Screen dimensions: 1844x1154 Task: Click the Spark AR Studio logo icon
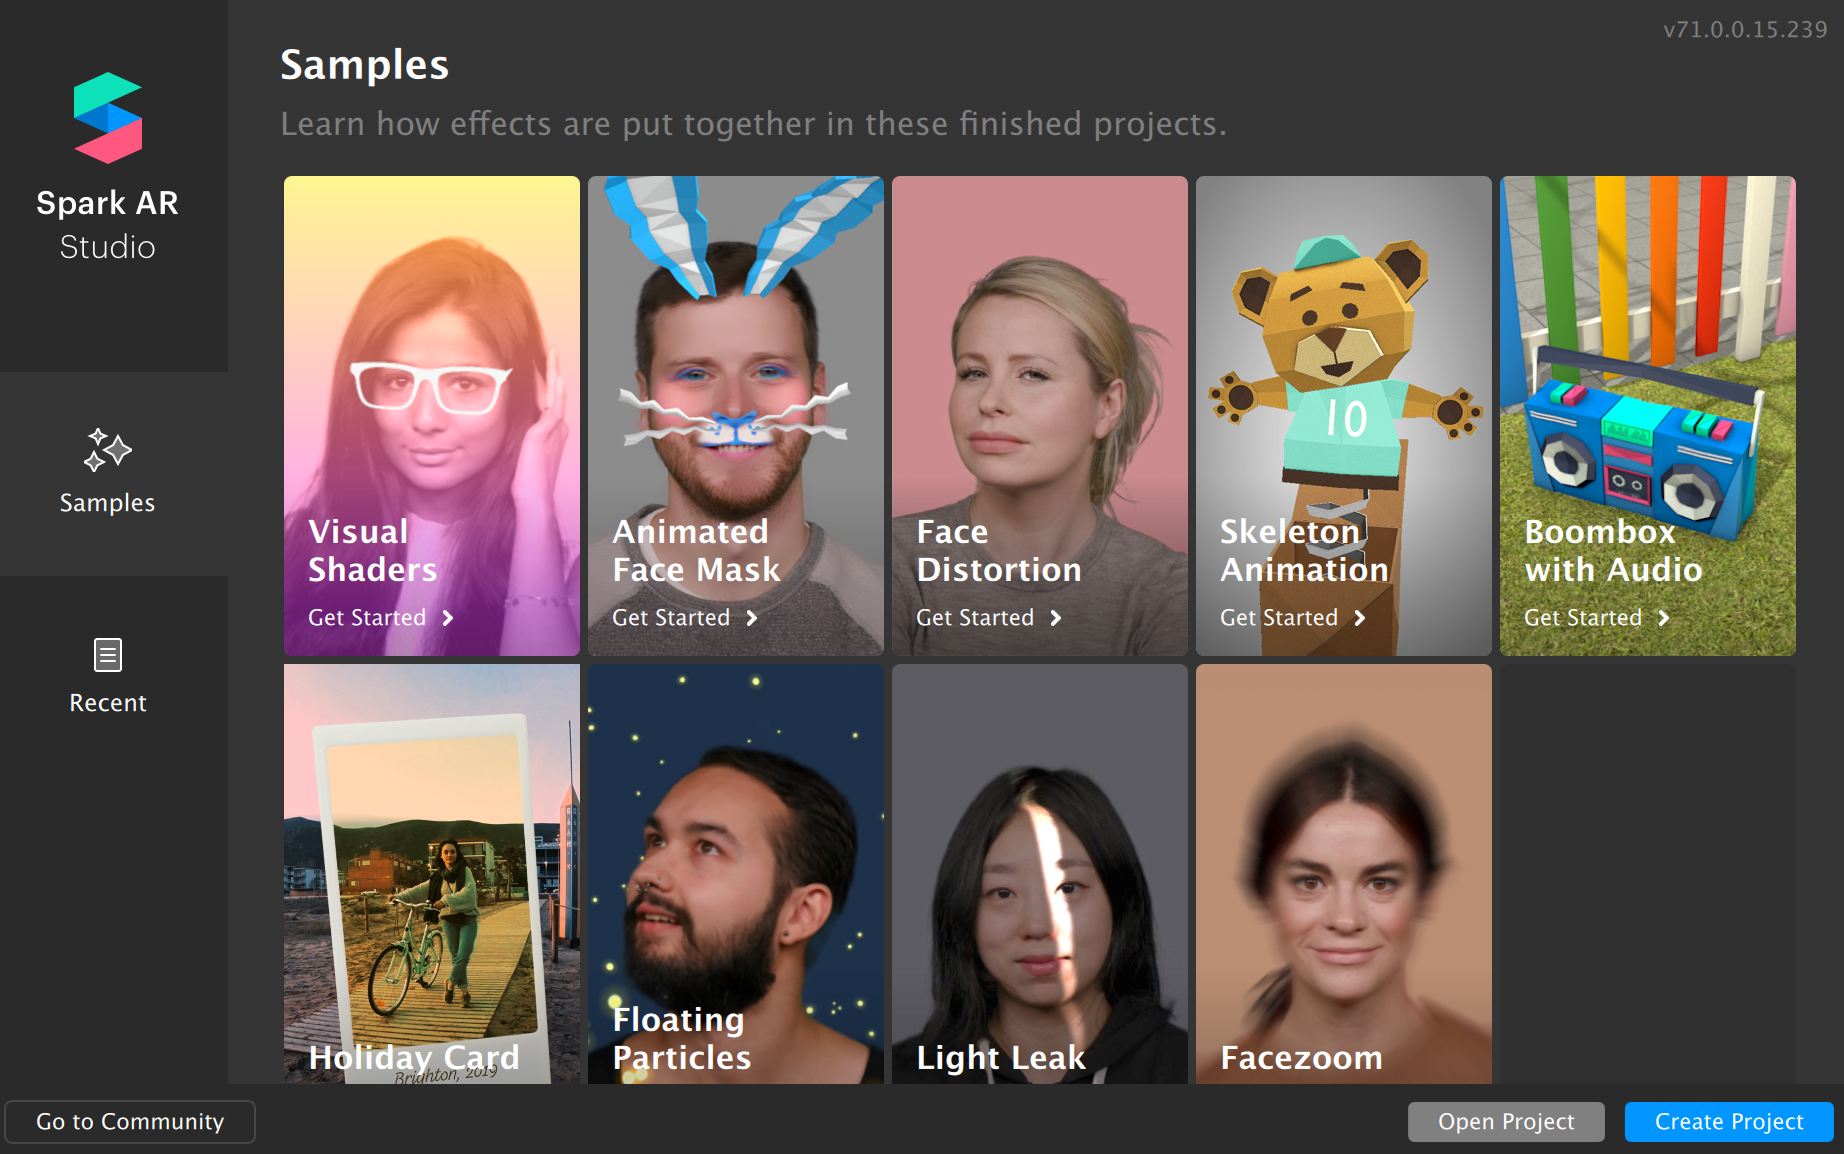(108, 118)
